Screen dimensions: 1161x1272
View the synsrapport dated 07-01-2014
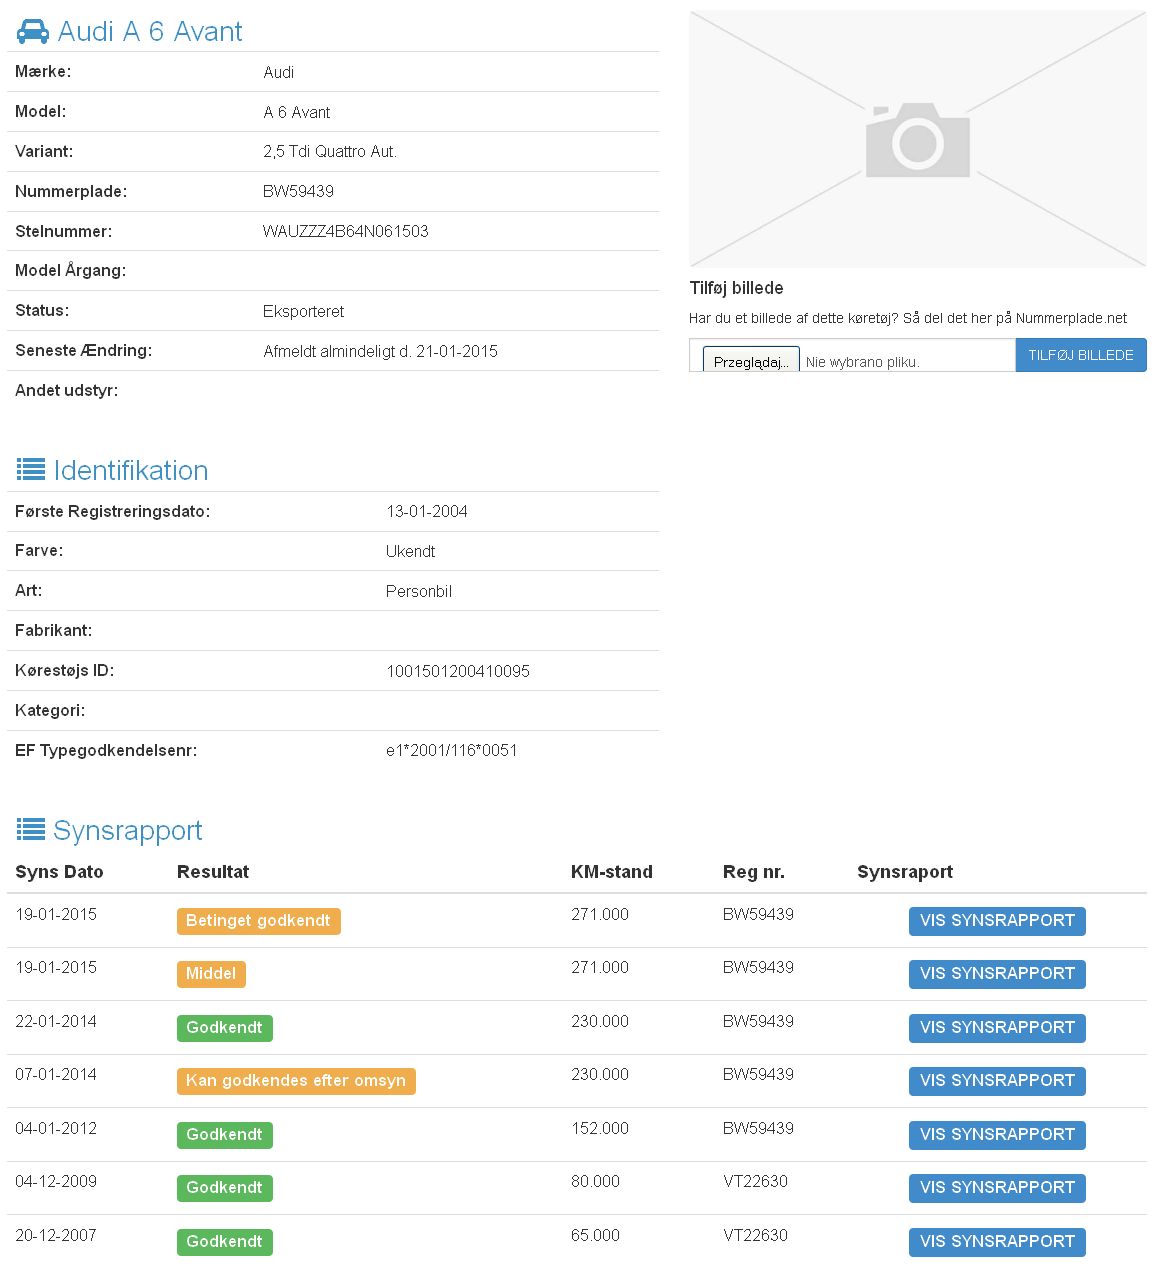pyautogui.click(x=997, y=1081)
